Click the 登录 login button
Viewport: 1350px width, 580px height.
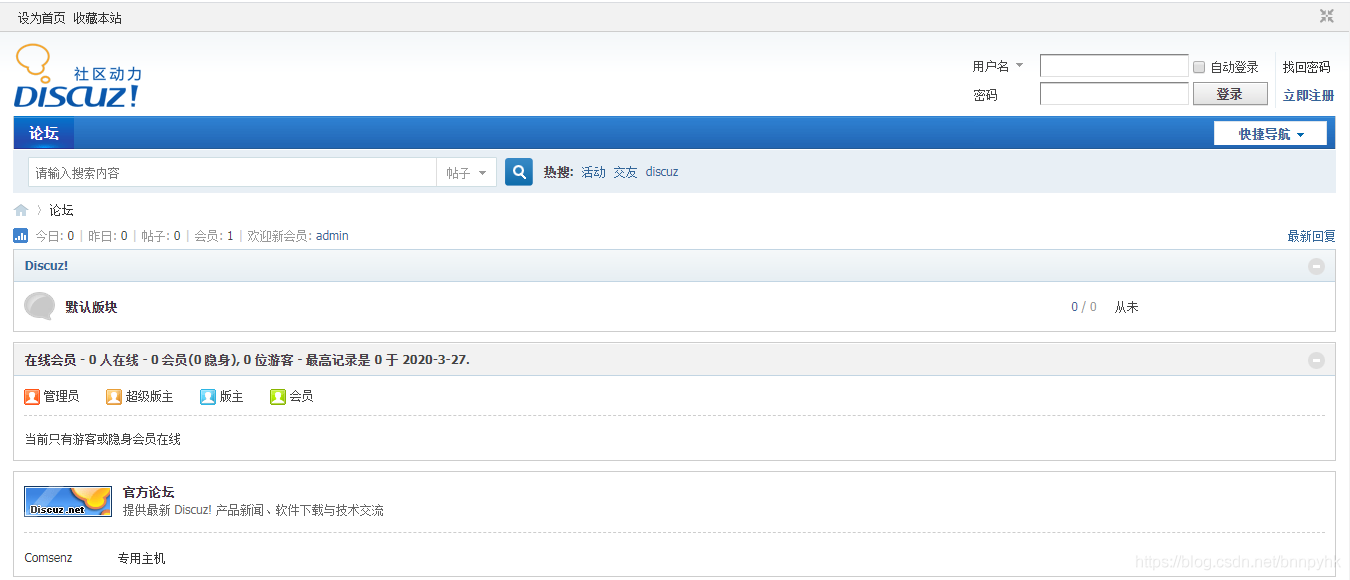pos(1230,94)
